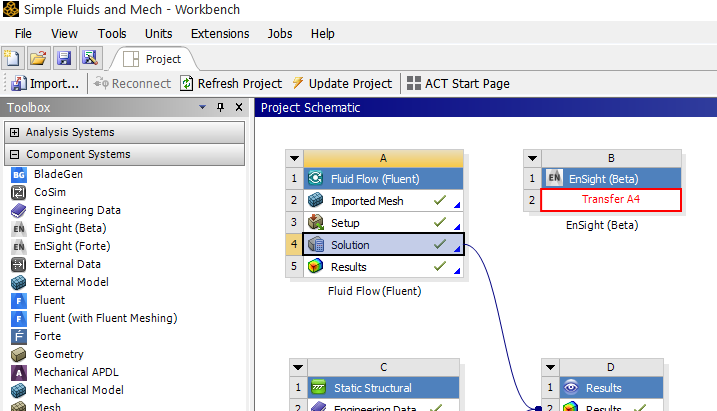Select the Imported Mesh cell label
717x411 pixels.
coord(367,201)
